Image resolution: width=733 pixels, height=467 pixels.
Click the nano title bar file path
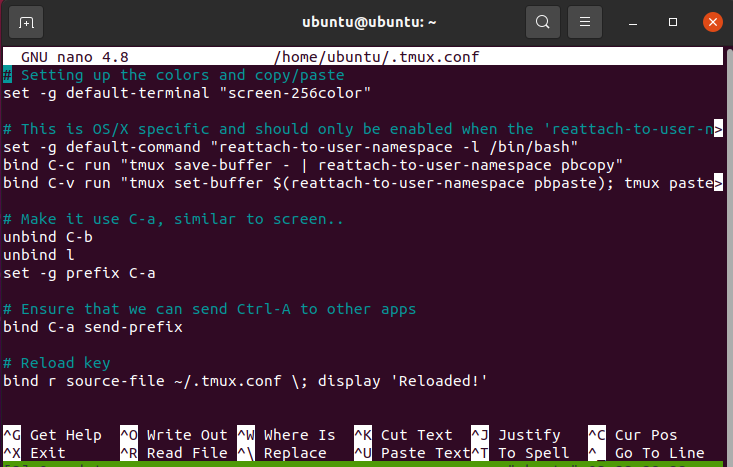tap(376, 57)
